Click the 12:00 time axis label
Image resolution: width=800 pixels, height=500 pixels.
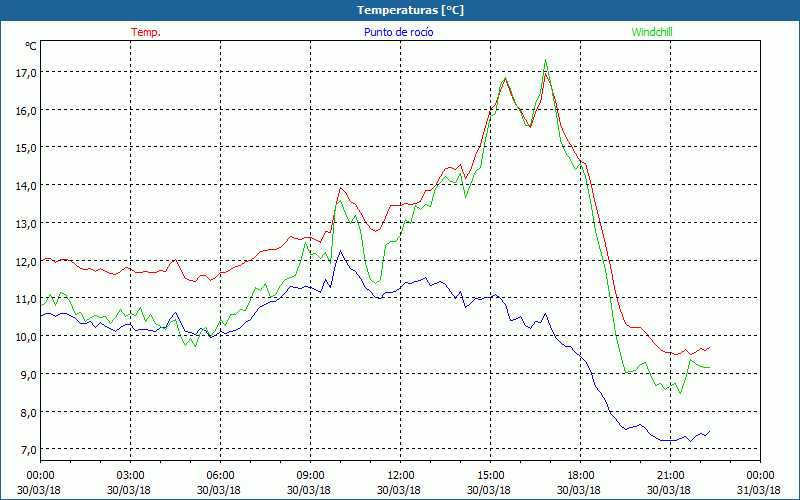tap(401, 476)
